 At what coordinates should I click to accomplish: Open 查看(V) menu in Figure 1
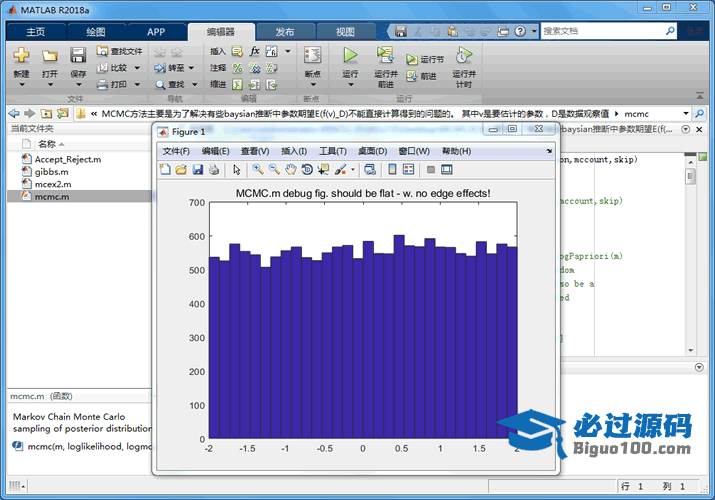(x=255, y=151)
